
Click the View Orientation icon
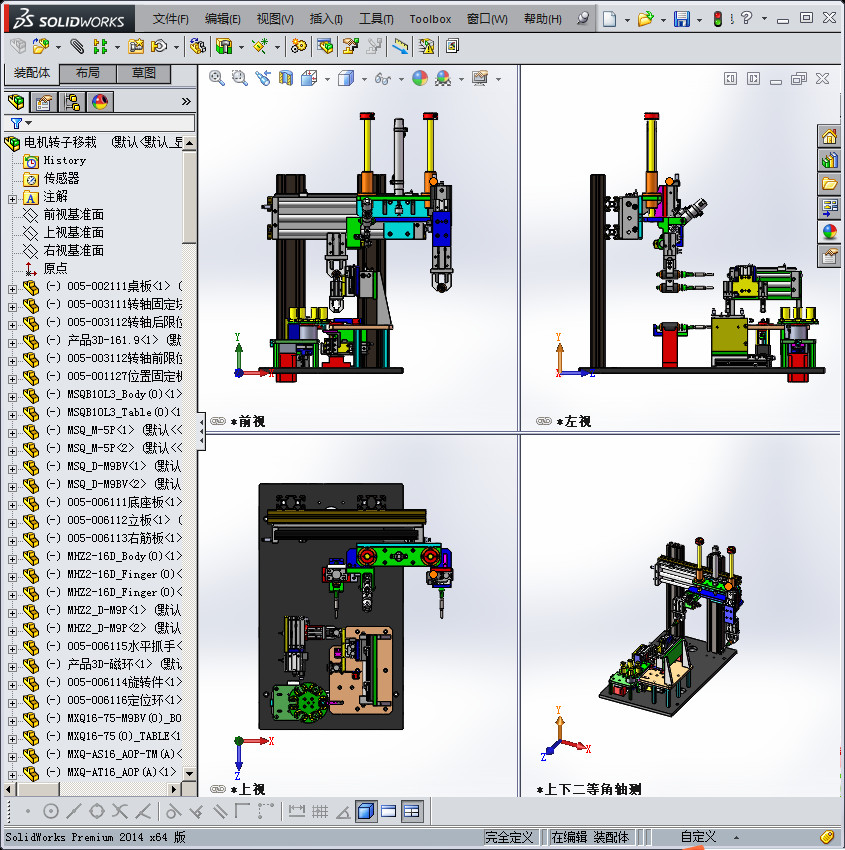[x=309, y=79]
